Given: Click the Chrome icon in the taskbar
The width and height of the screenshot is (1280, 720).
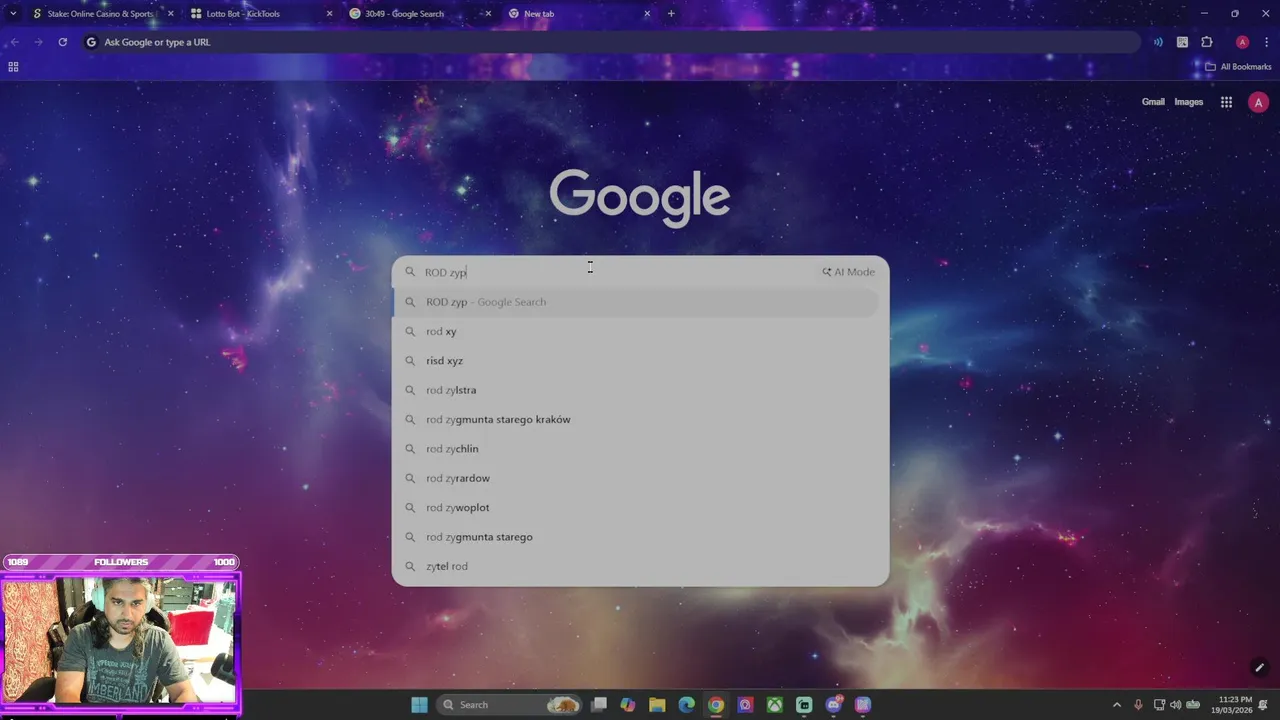Looking at the screenshot, I should point(716,705).
